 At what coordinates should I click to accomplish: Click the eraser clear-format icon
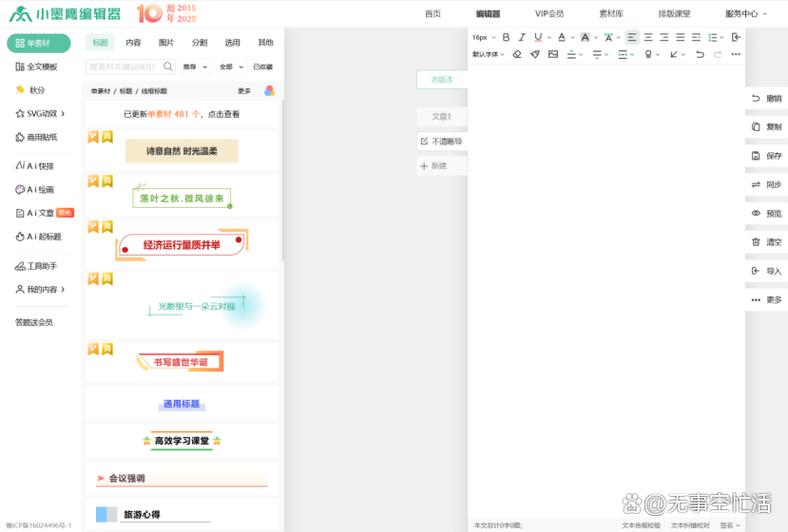[517, 54]
